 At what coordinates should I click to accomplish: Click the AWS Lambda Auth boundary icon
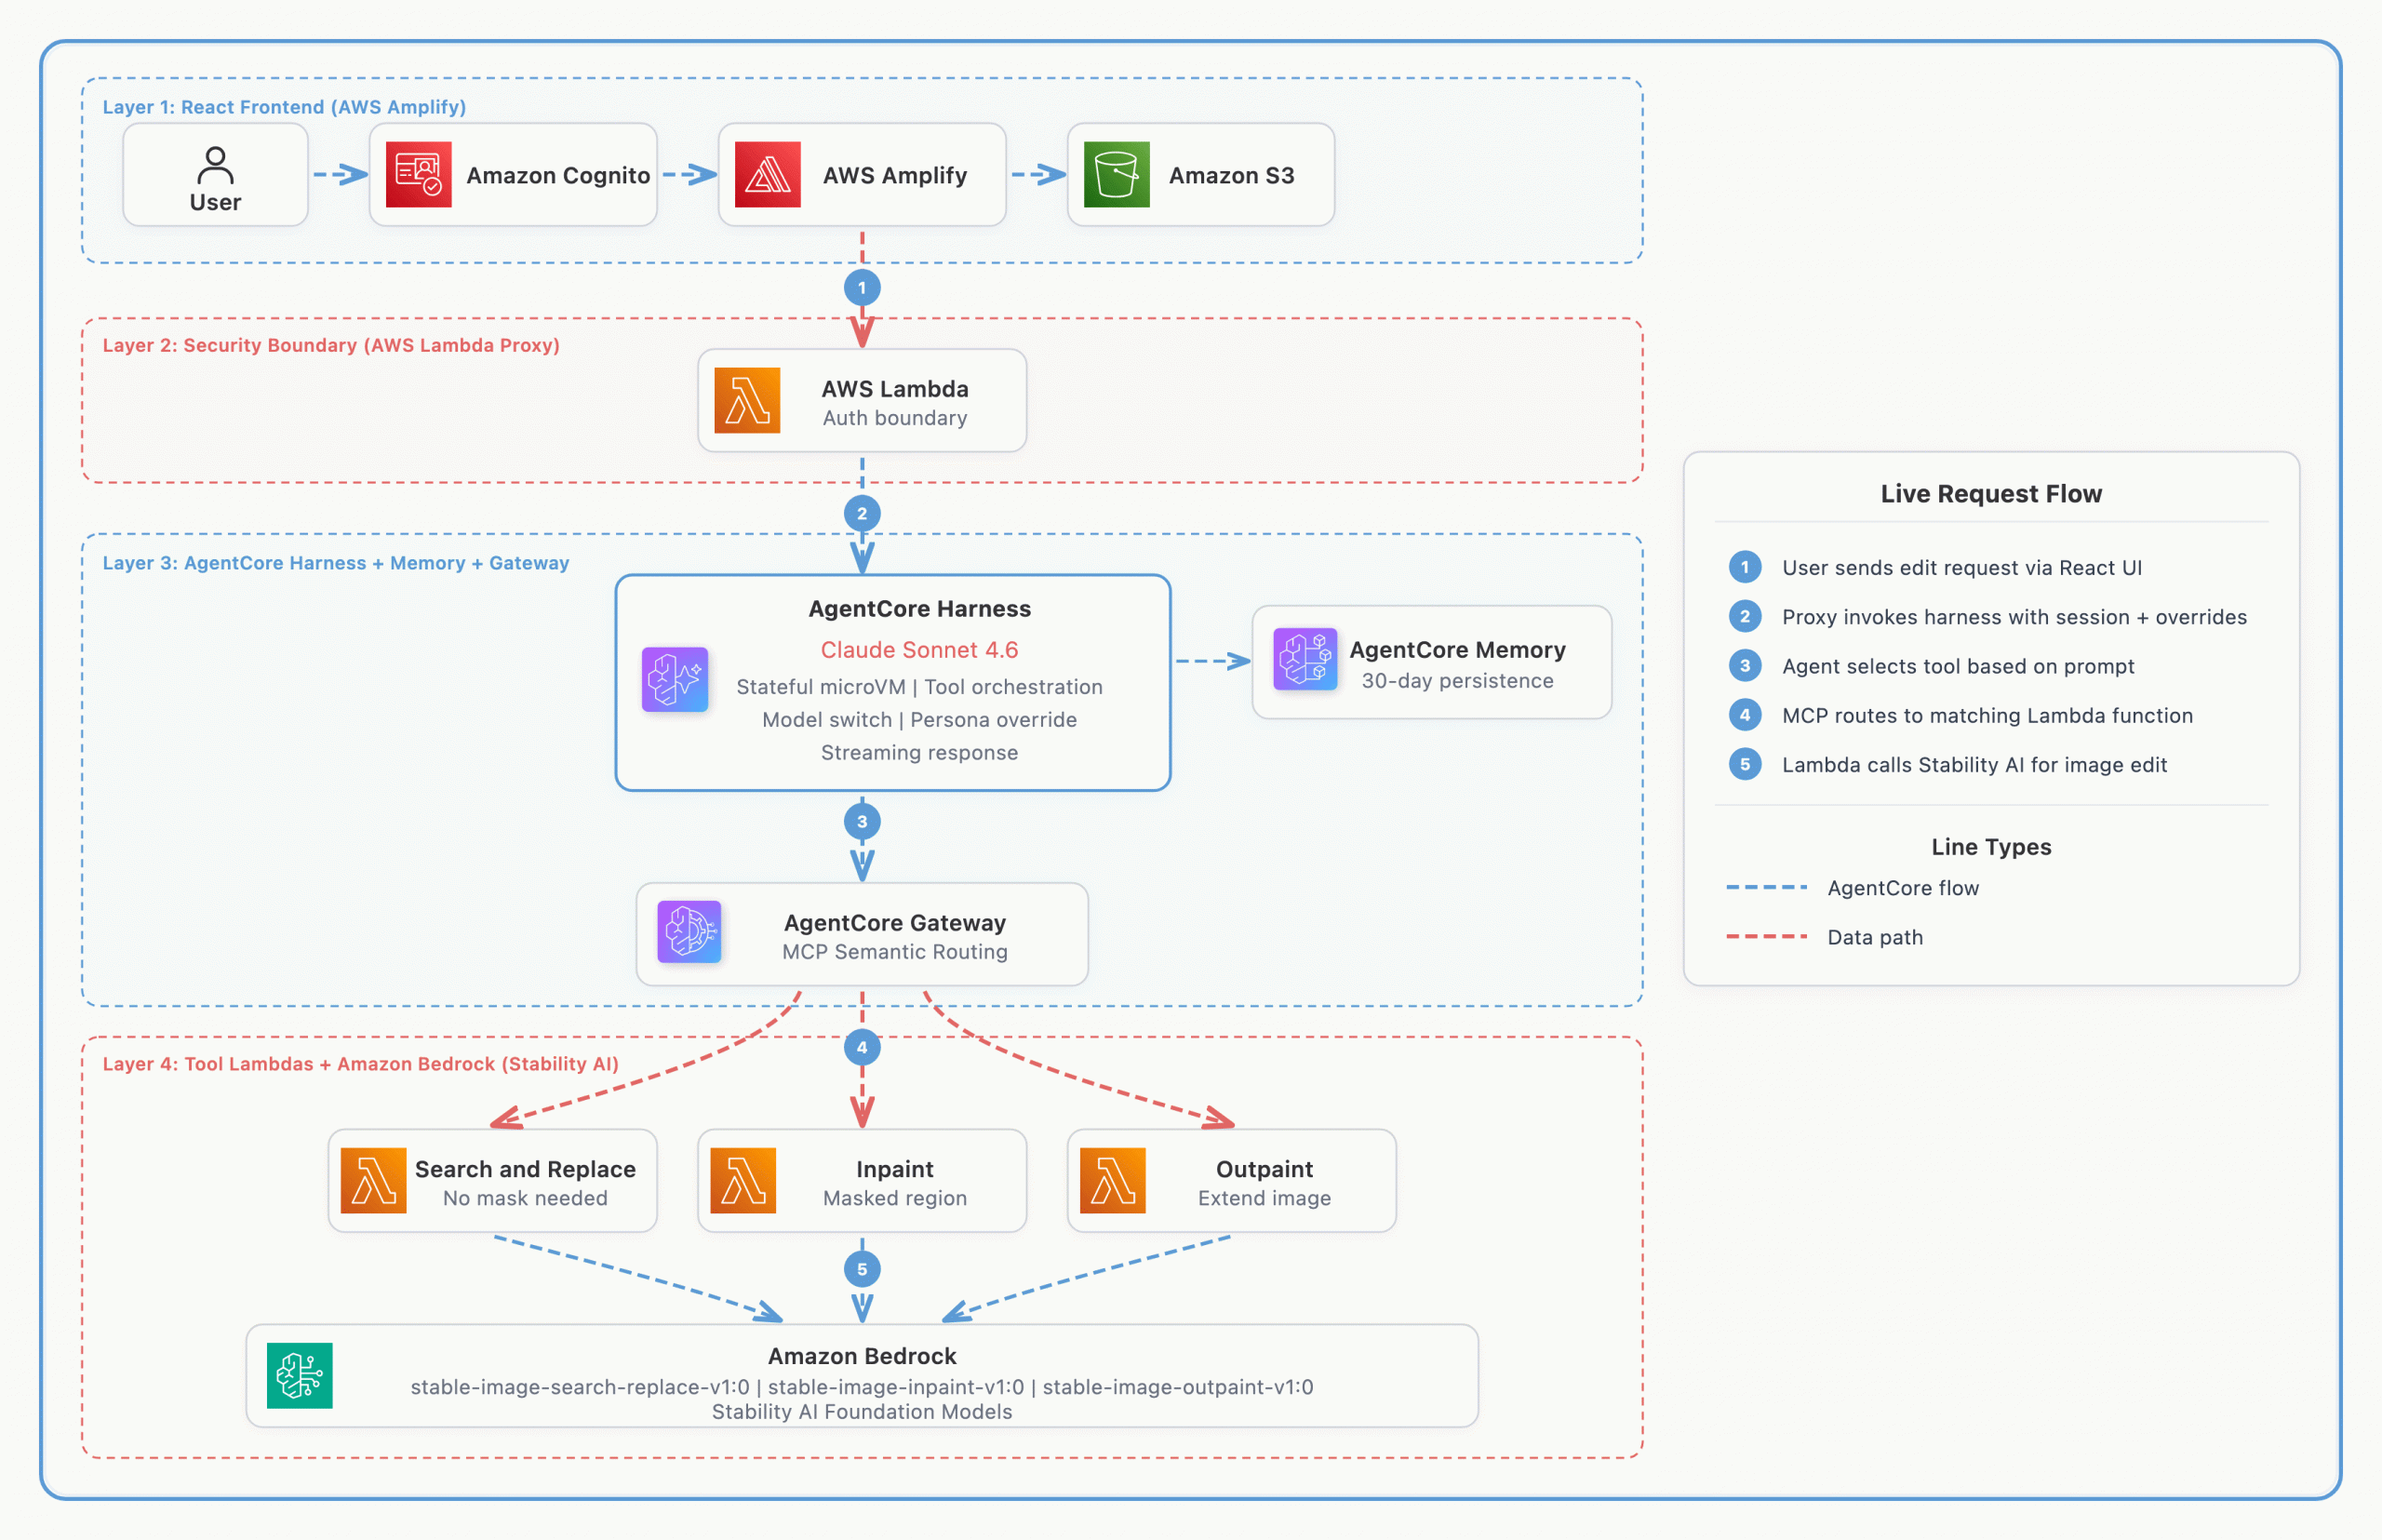point(747,400)
